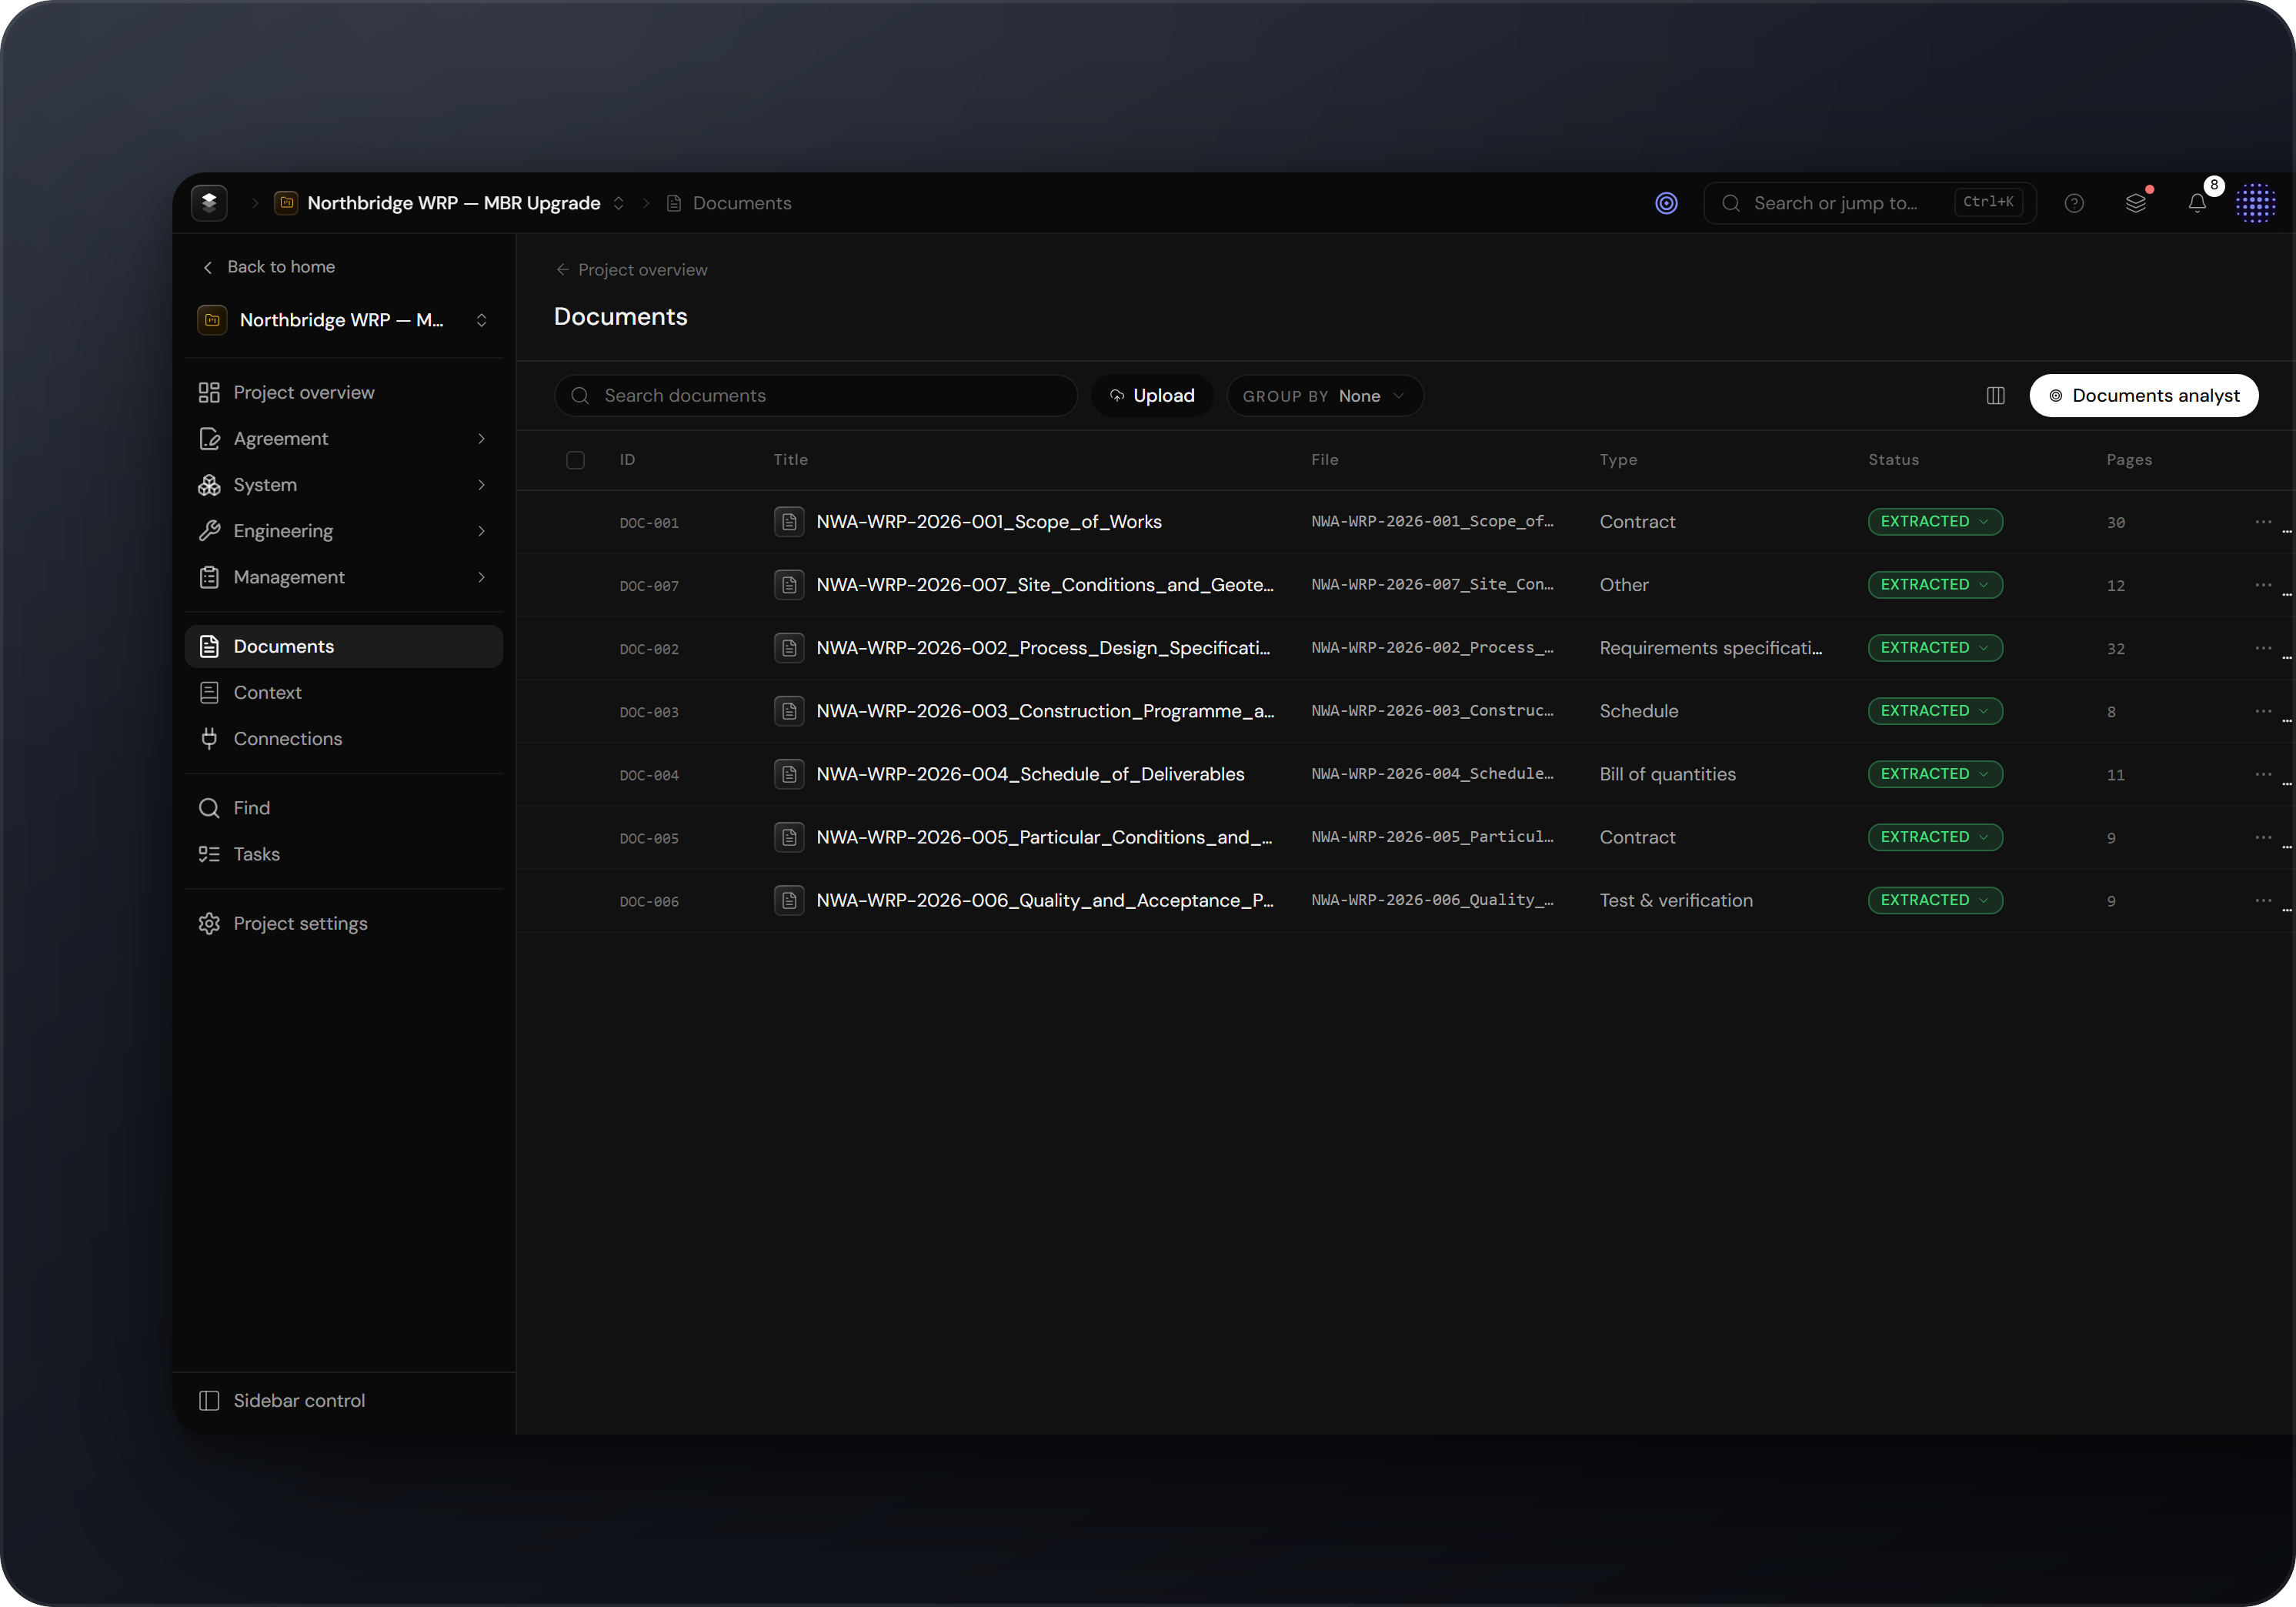Open the more options menu for DOC-007
The image size is (2296, 1607).
pyautogui.click(x=2263, y=585)
